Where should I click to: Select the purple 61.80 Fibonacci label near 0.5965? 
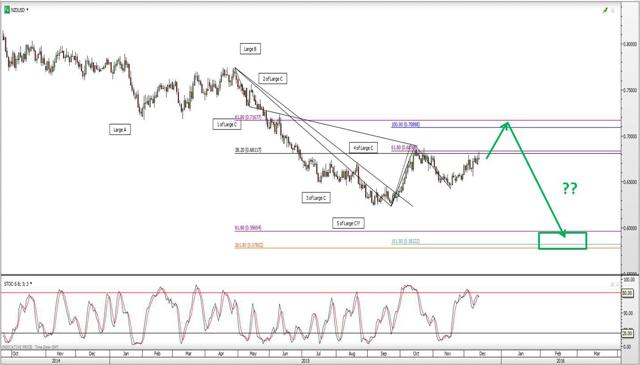tap(248, 228)
